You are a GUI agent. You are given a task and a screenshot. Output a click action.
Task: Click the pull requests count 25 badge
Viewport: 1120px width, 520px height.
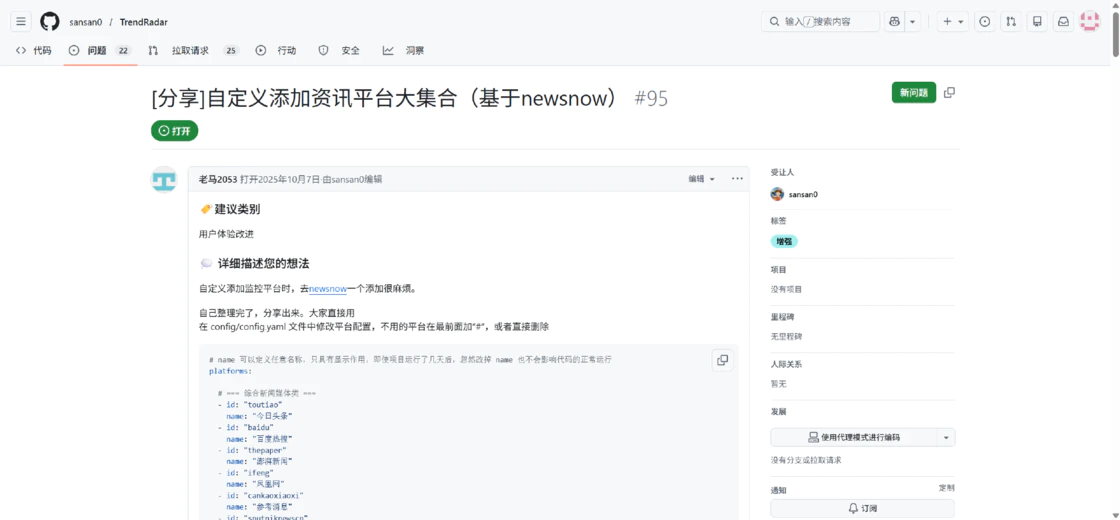point(231,51)
